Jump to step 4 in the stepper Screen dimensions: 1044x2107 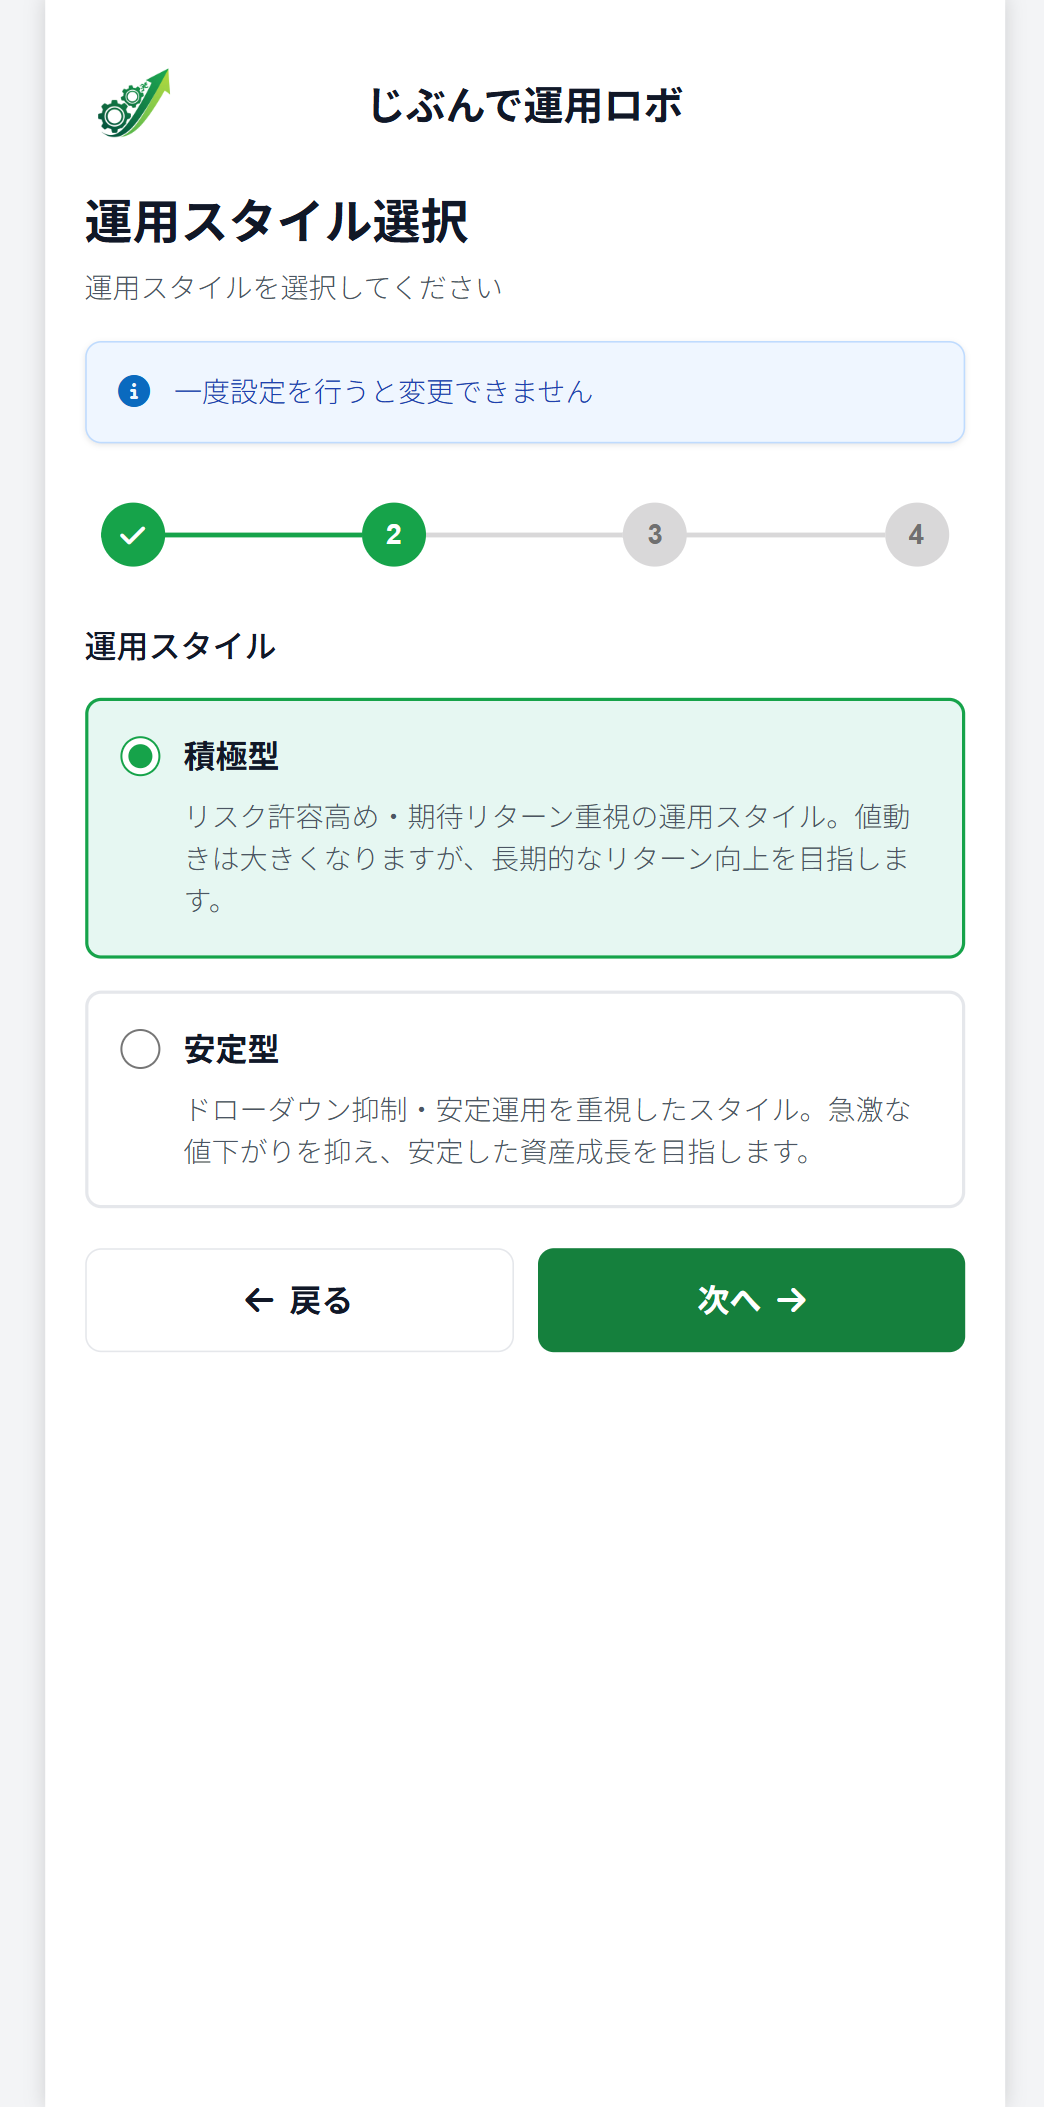pyautogui.click(x=916, y=535)
